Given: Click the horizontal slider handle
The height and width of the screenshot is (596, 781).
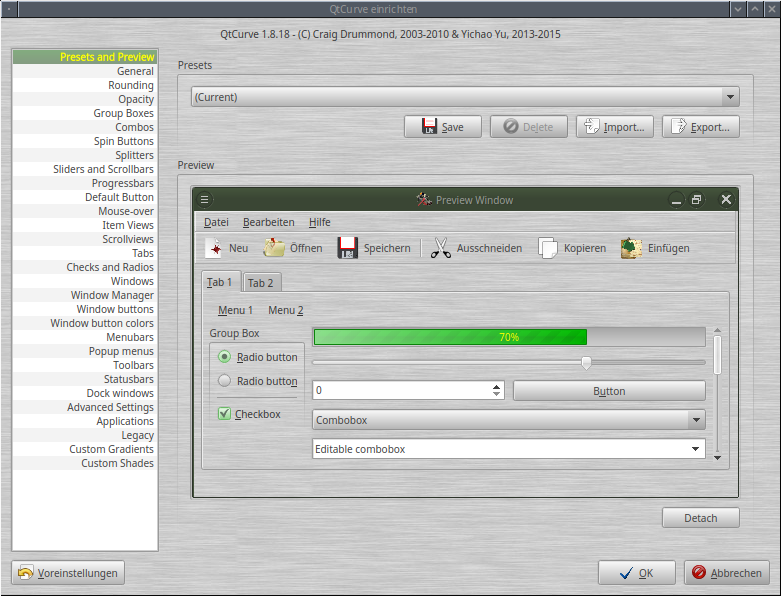Looking at the screenshot, I should [x=586, y=362].
